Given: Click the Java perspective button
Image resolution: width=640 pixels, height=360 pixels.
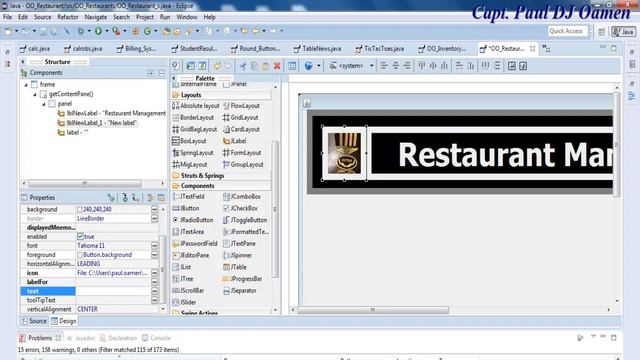Looking at the screenshot, I should 624,31.
